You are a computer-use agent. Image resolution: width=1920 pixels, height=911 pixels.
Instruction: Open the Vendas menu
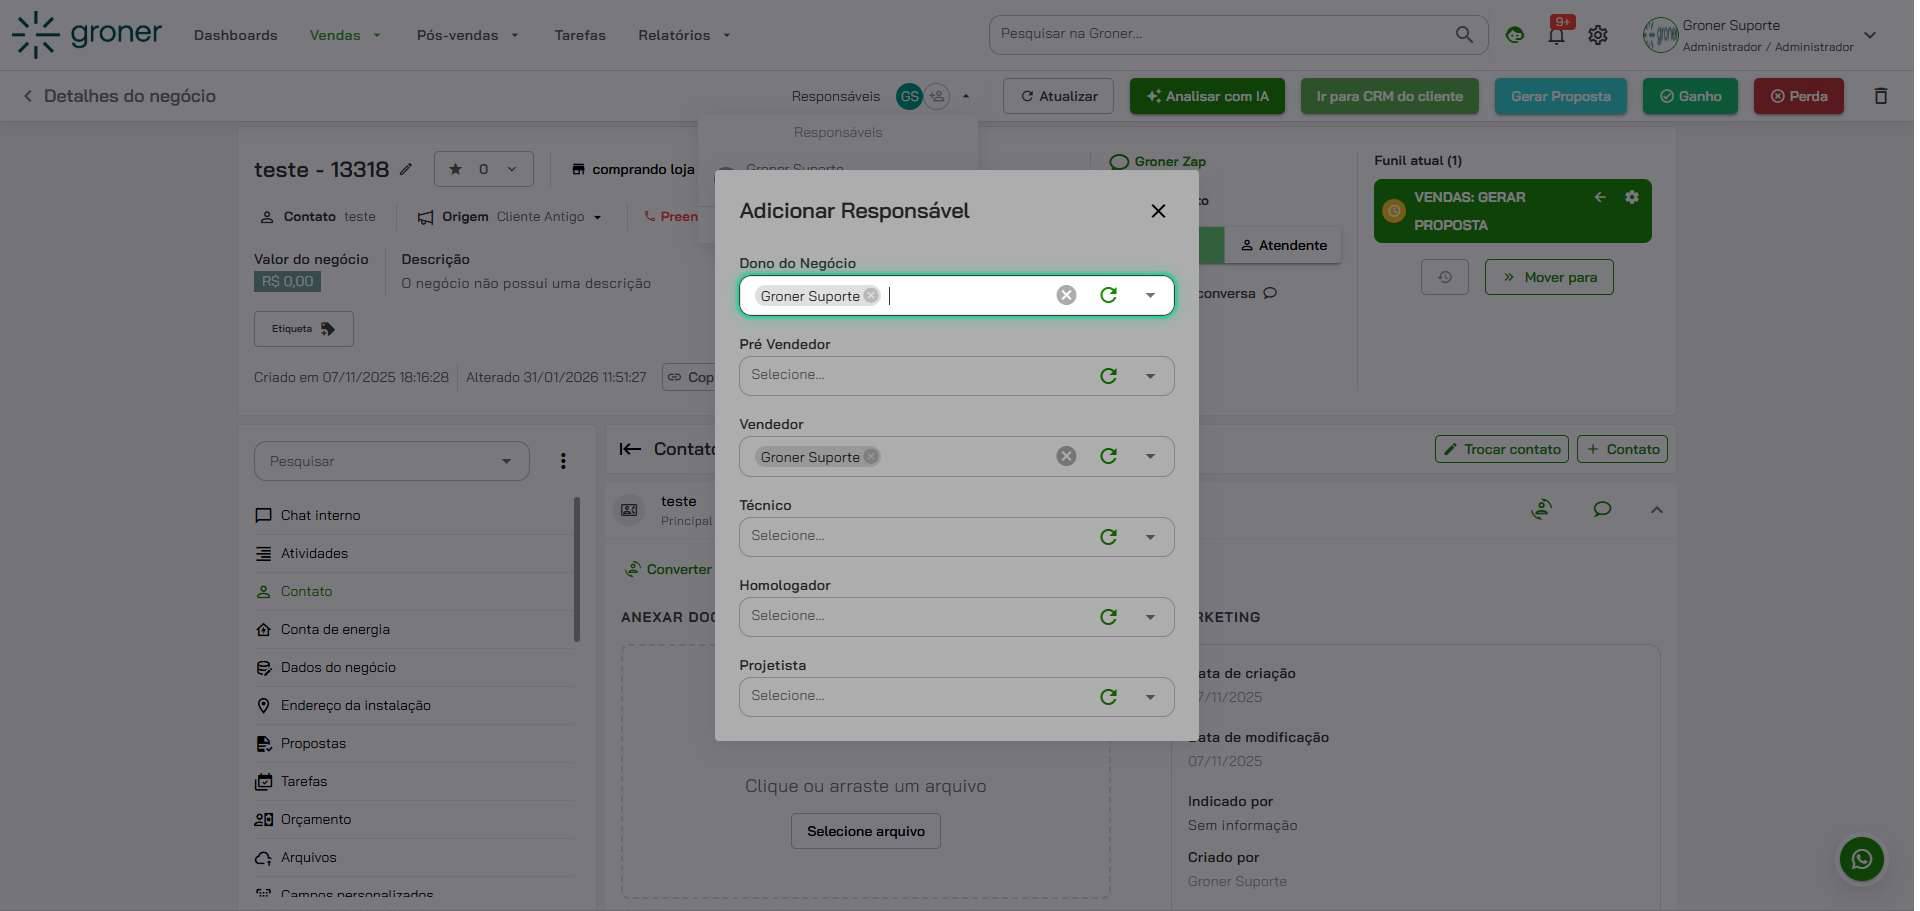pyautogui.click(x=344, y=35)
